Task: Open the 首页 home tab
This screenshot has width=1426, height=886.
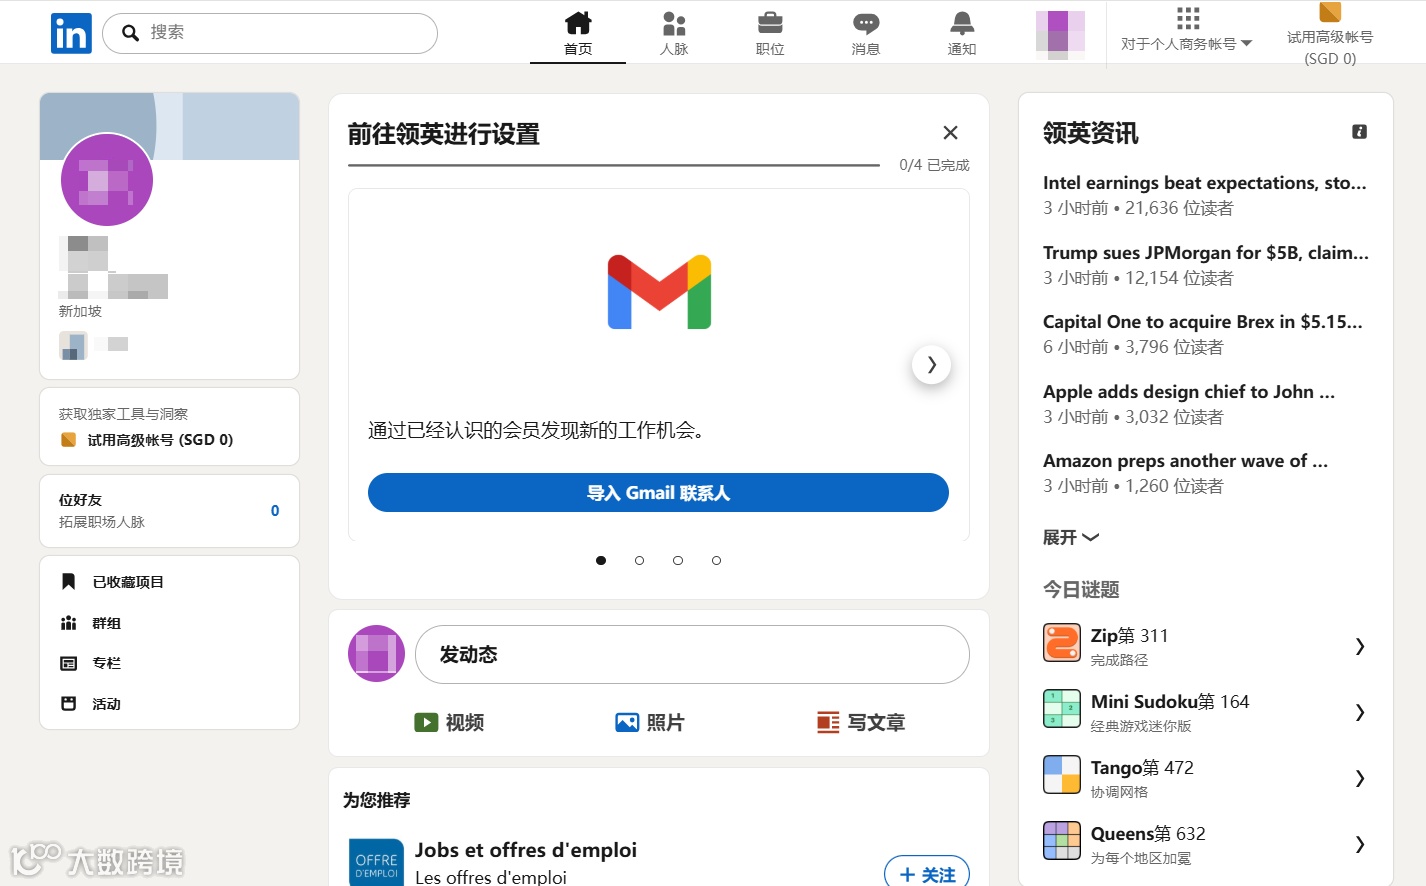Action: pos(578,33)
